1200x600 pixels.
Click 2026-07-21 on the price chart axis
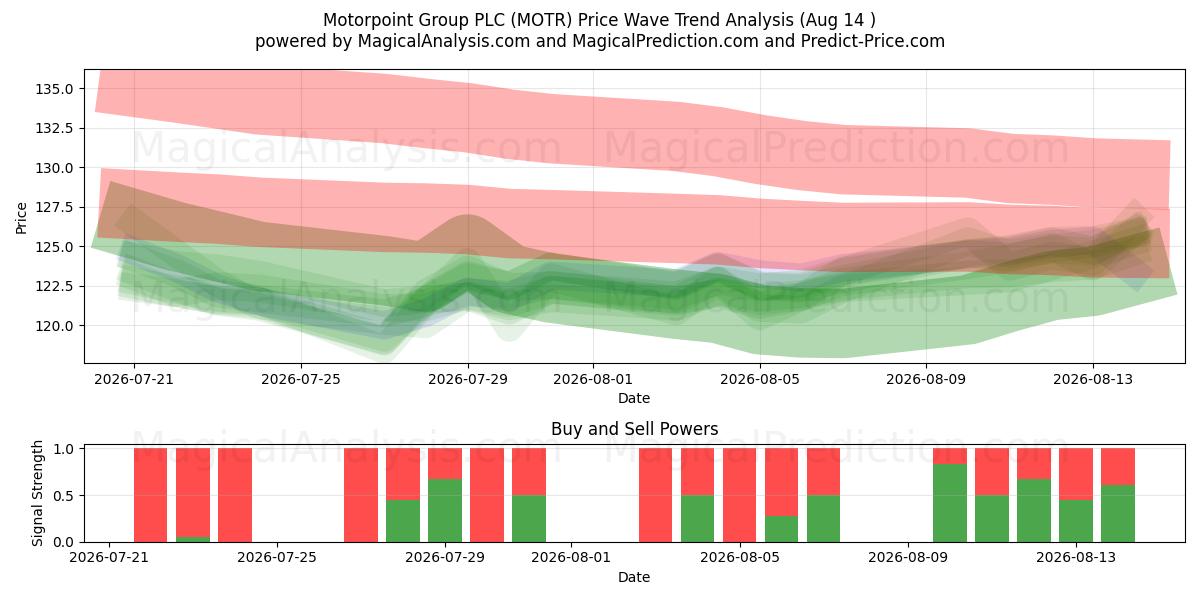pos(135,379)
